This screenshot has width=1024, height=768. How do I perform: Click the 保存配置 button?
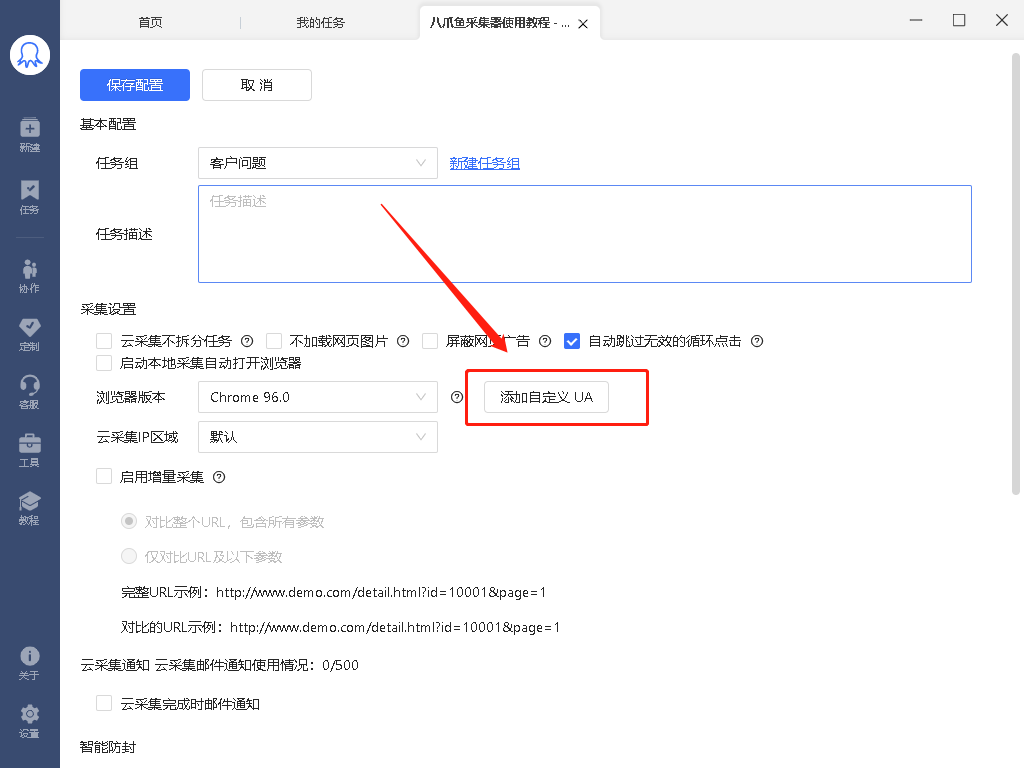click(135, 85)
